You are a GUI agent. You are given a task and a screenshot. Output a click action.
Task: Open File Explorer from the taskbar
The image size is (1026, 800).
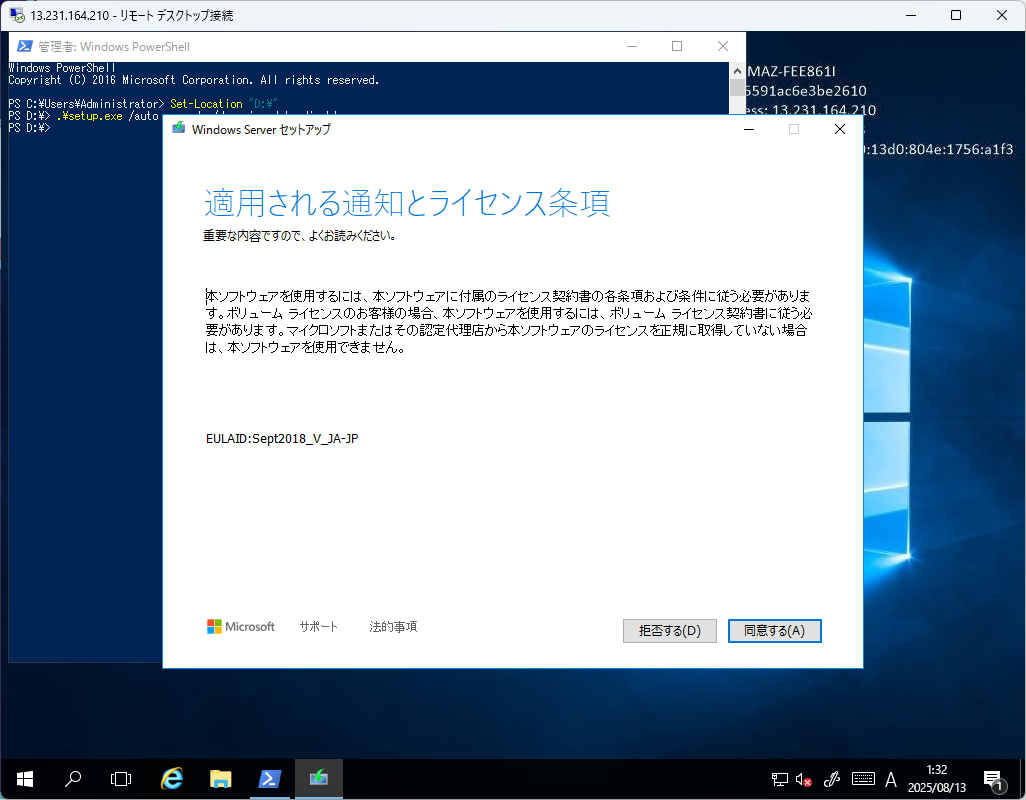pyautogui.click(x=221, y=778)
